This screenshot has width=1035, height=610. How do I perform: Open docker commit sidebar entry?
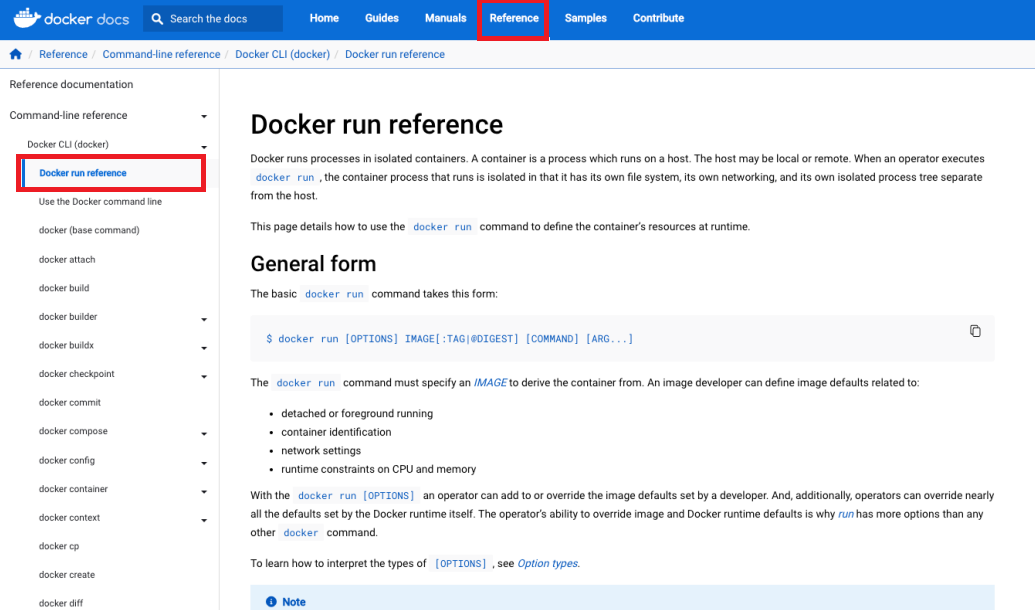pos(70,402)
